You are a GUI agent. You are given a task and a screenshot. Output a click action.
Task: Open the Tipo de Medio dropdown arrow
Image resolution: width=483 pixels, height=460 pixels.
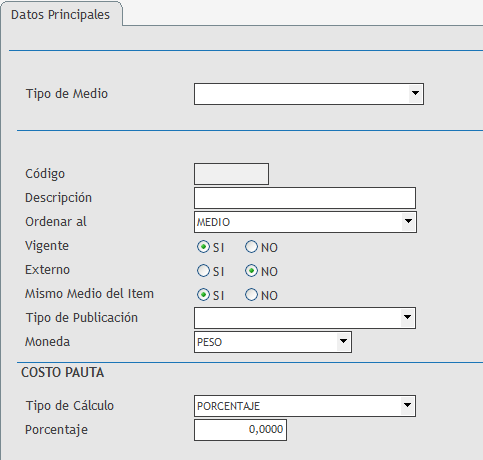pyautogui.click(x=415, y=93)
